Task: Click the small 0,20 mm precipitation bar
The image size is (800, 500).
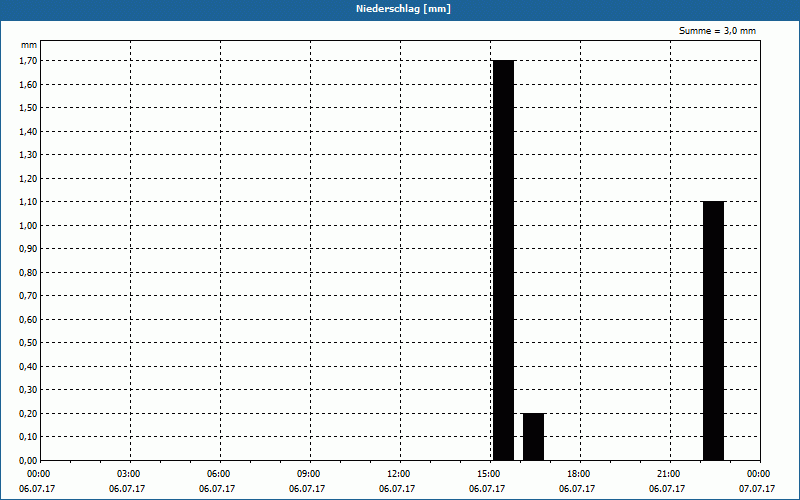Action: (533, 437)
